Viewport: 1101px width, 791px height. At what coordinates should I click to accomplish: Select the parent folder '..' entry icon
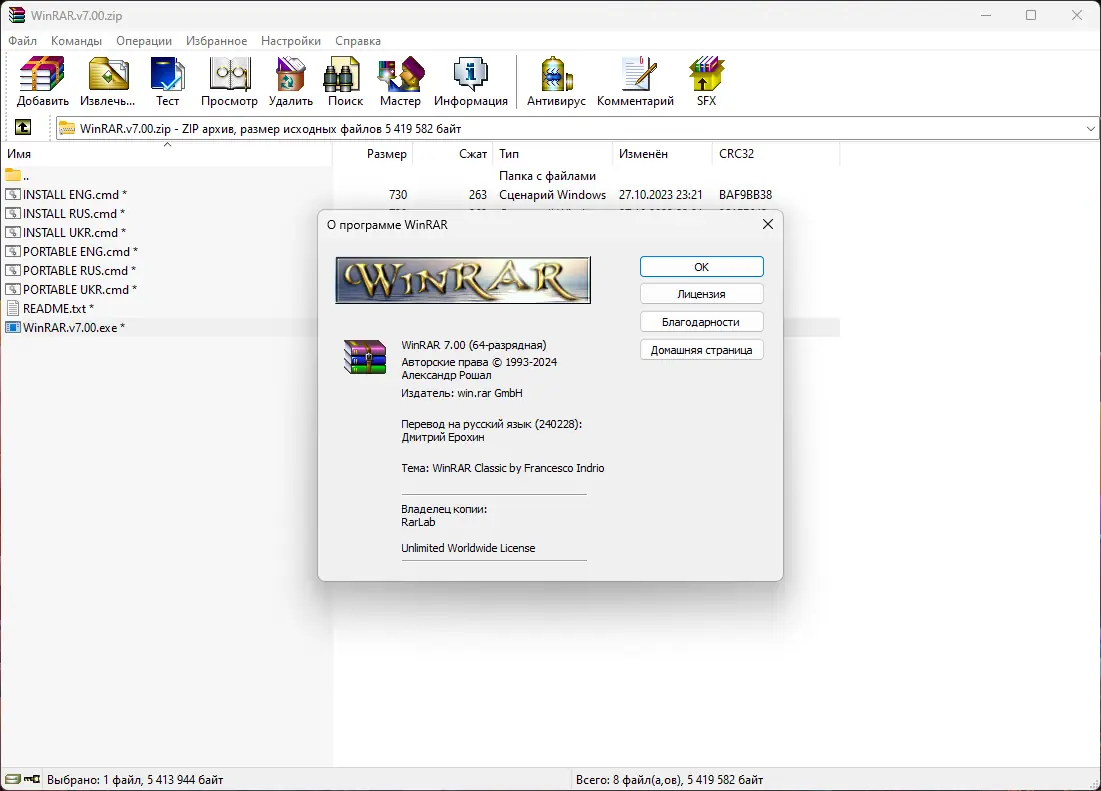pyautogui.click(x=13, y=175)
